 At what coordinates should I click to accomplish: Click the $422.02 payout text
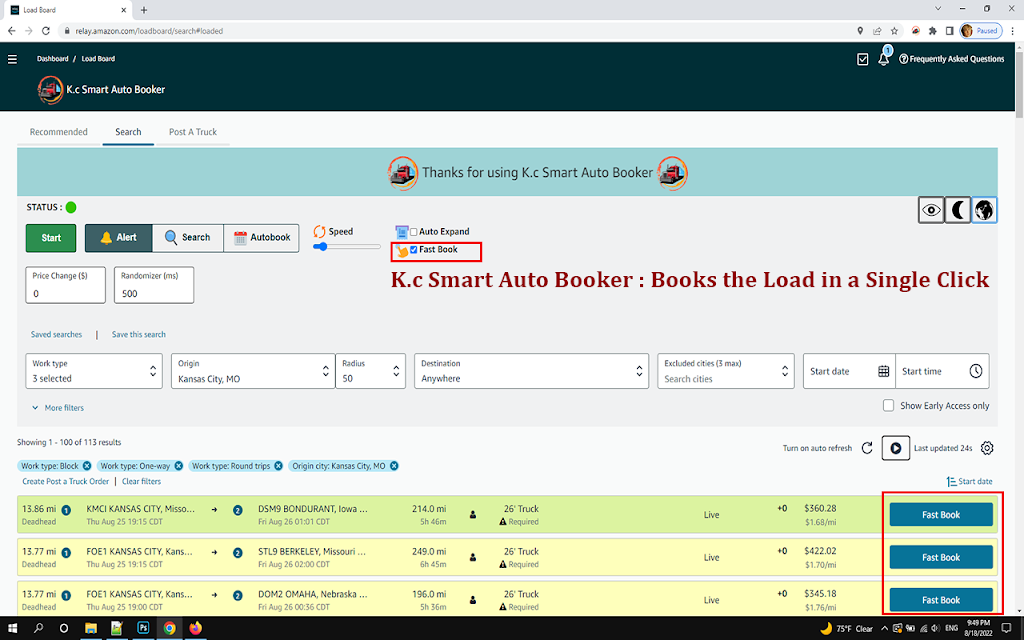click(x=820, y=551)
